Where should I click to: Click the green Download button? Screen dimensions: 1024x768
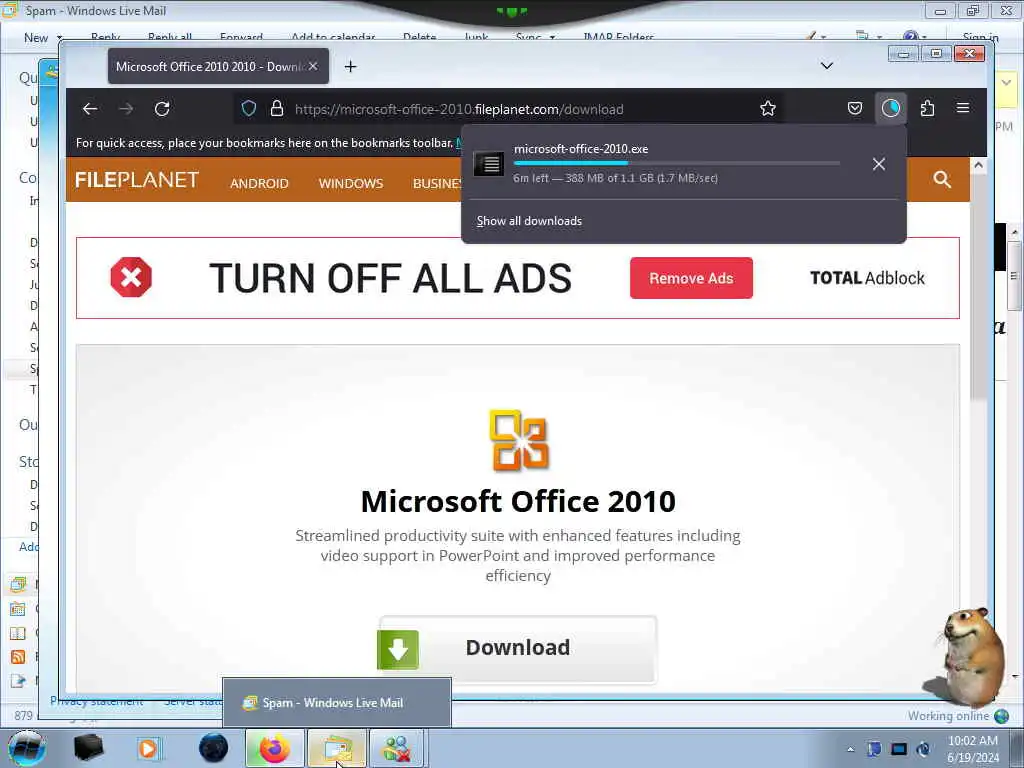[517, 648]
